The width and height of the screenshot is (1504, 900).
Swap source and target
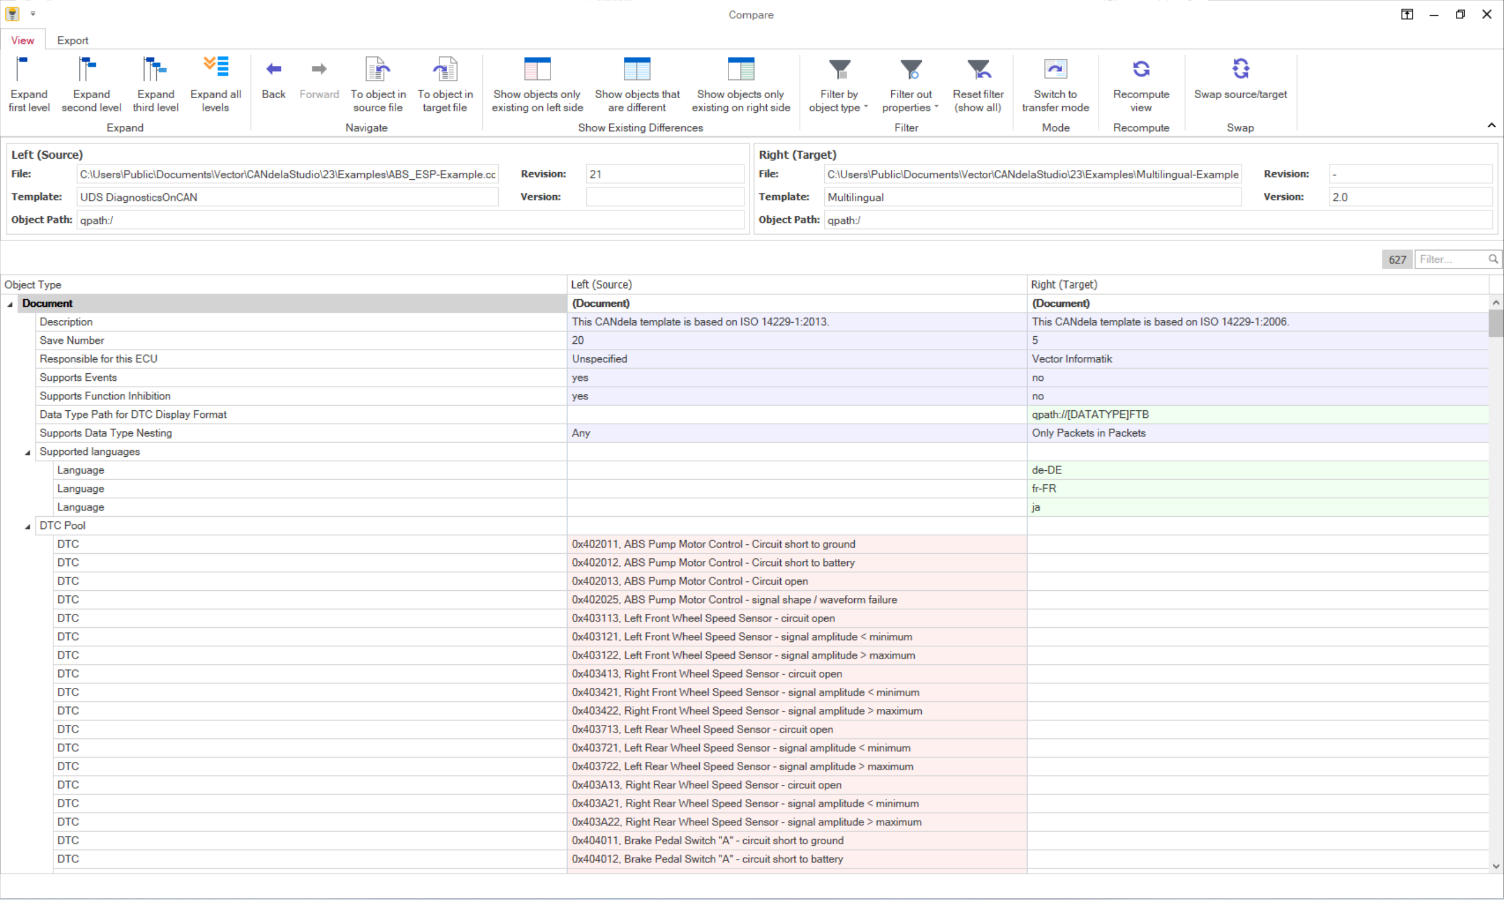(x=1240, y=79)
